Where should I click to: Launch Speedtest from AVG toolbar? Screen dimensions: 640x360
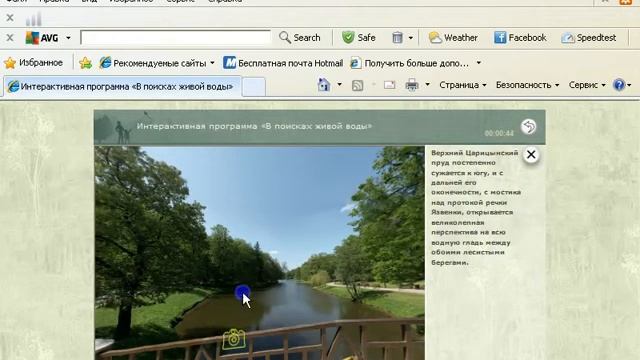click(x=589, y=38)
